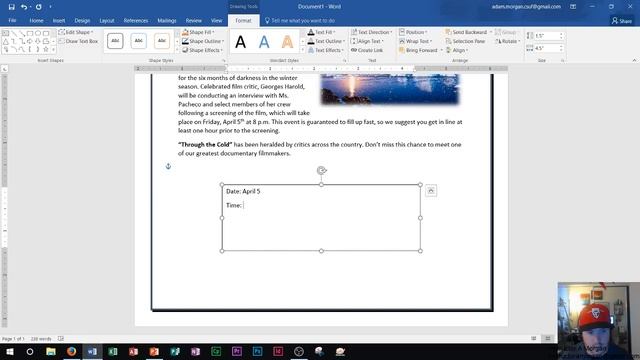
Task: Open the Text Direction dropdown
Action: pos(371,32)
